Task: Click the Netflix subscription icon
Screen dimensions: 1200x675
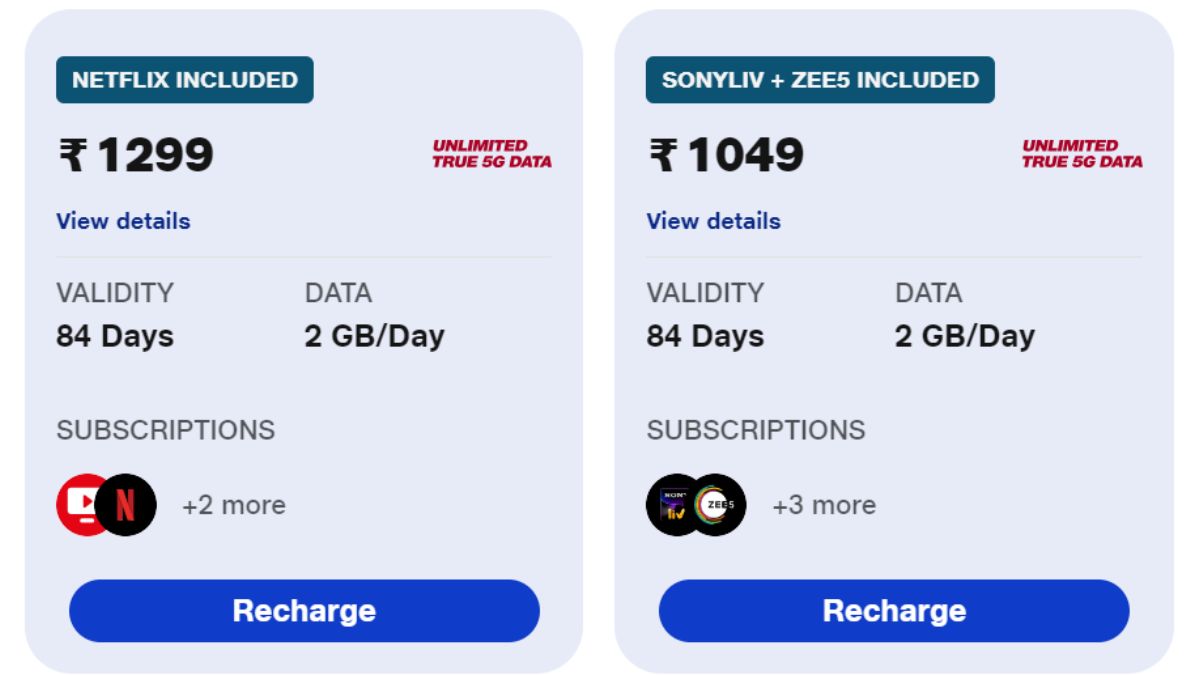Action: 127,505
